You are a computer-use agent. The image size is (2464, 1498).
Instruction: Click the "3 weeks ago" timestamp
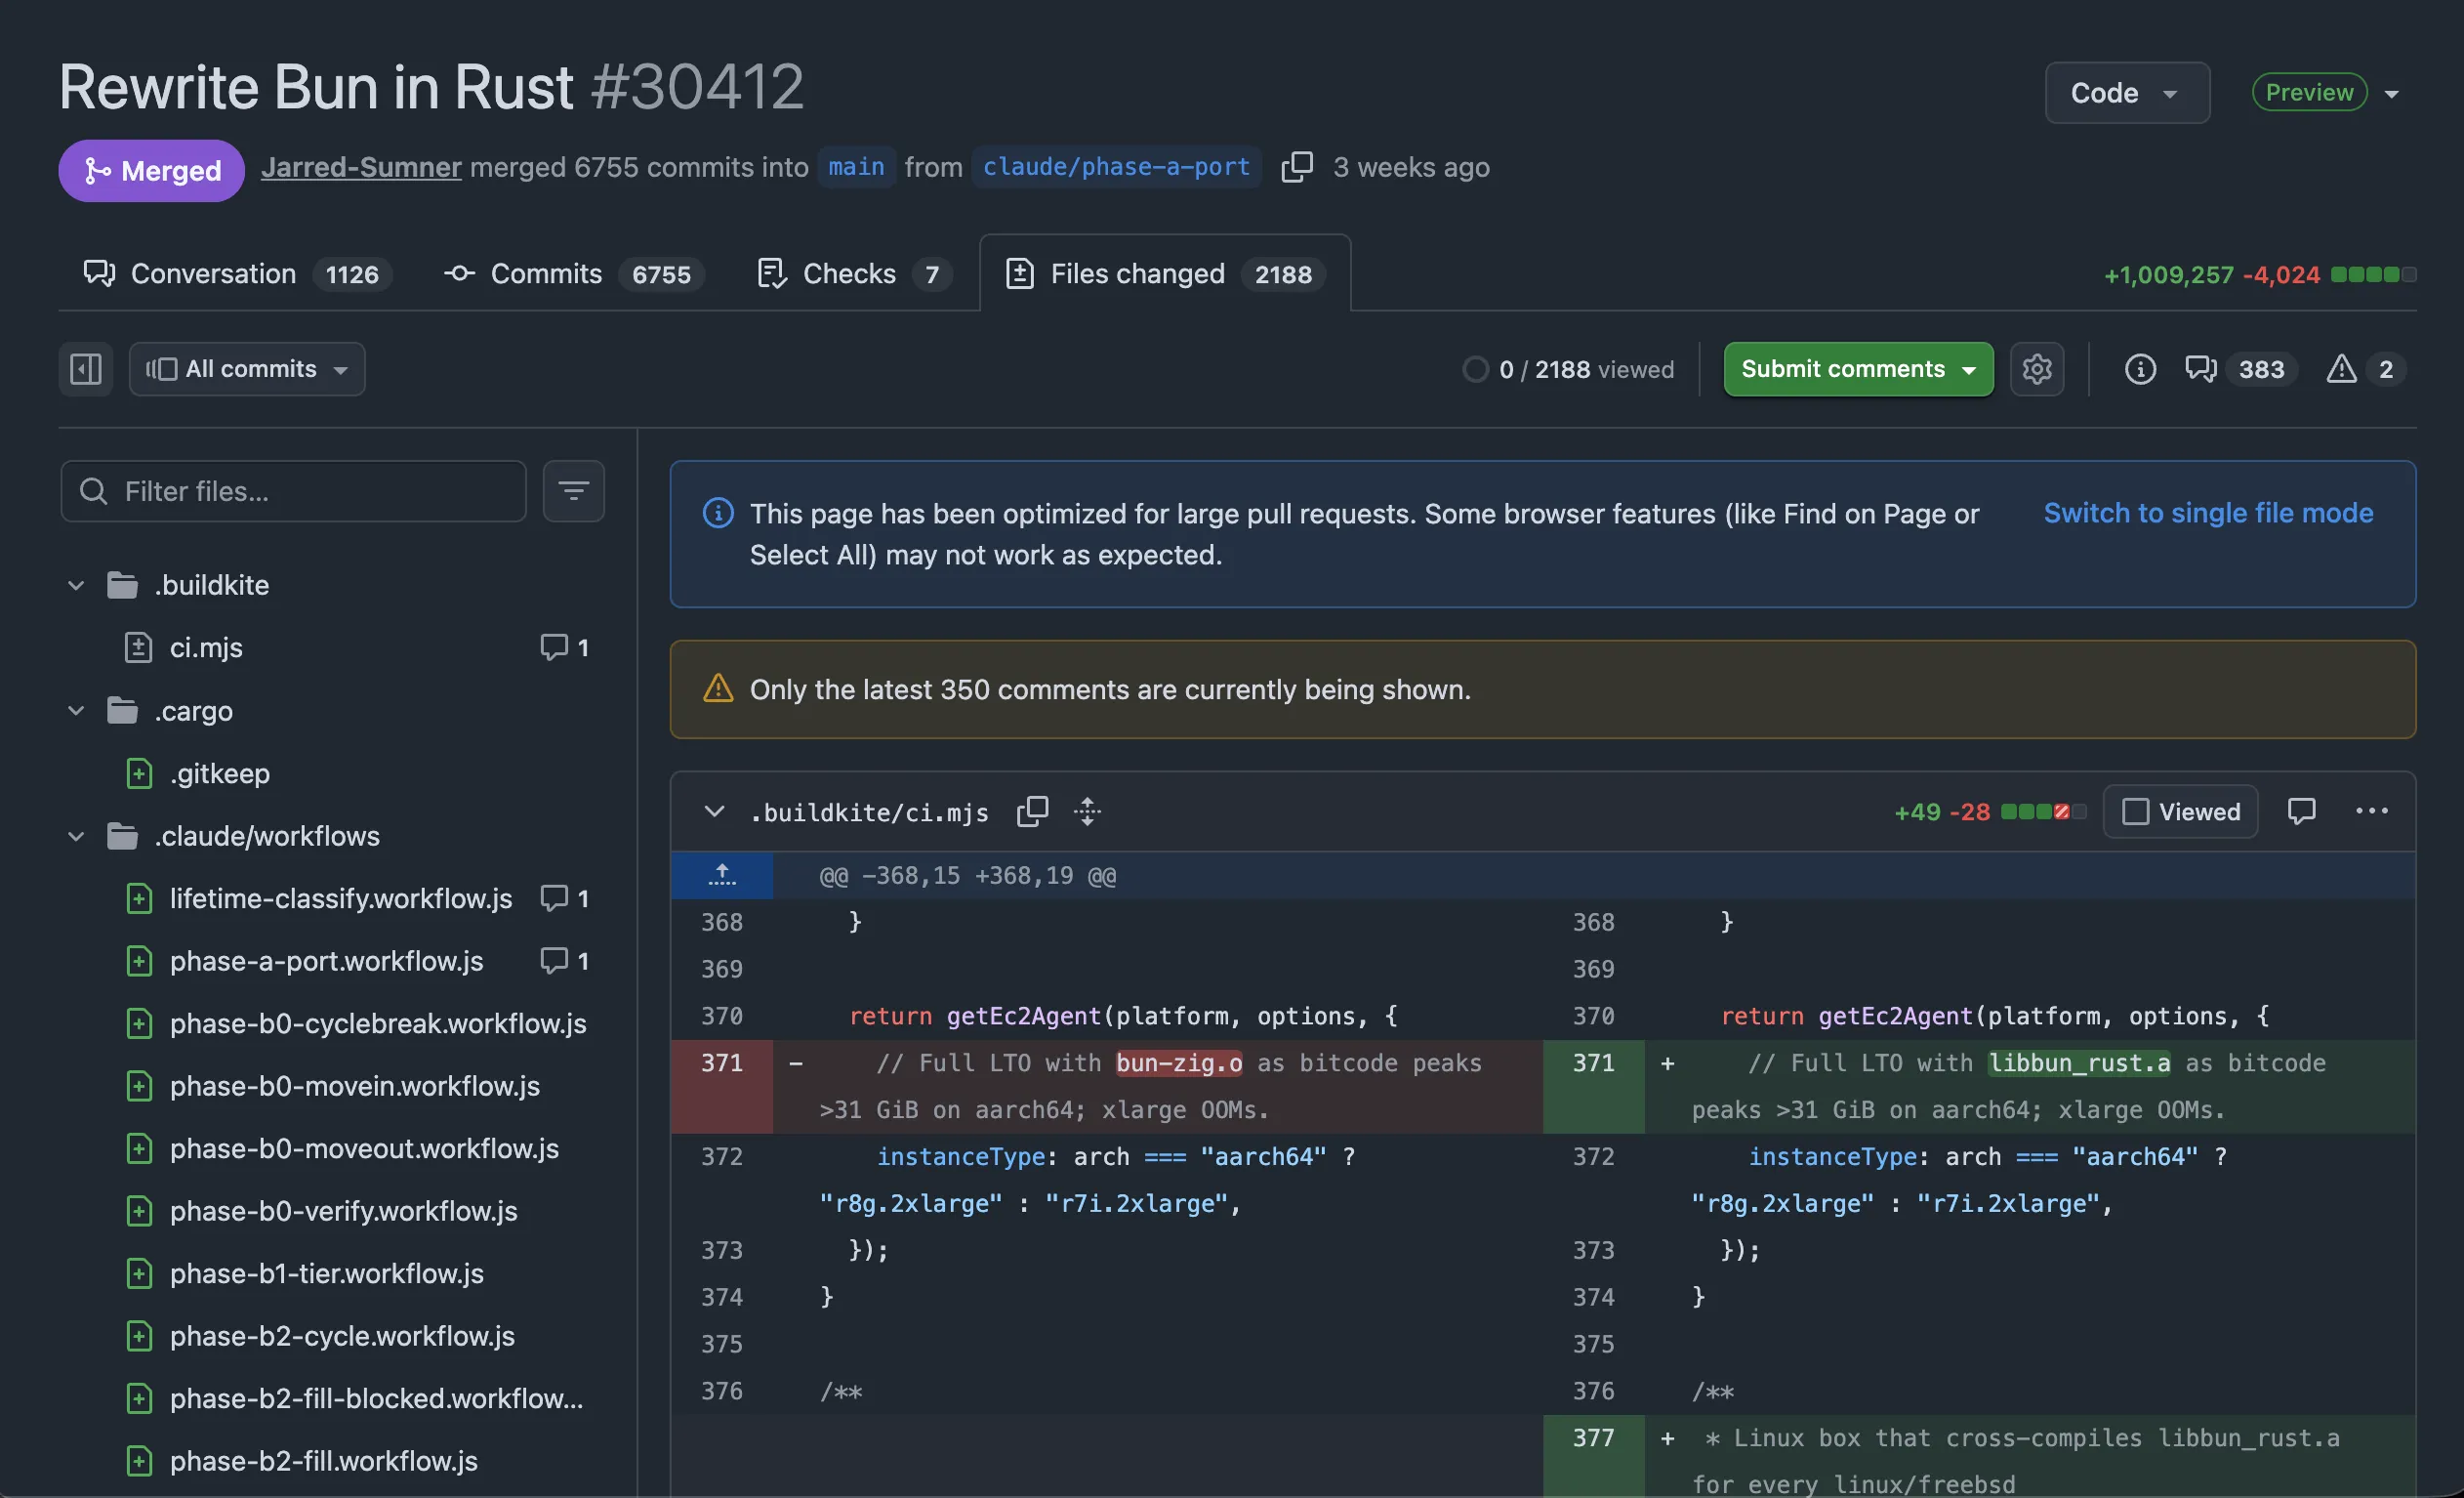[1411, 167]
